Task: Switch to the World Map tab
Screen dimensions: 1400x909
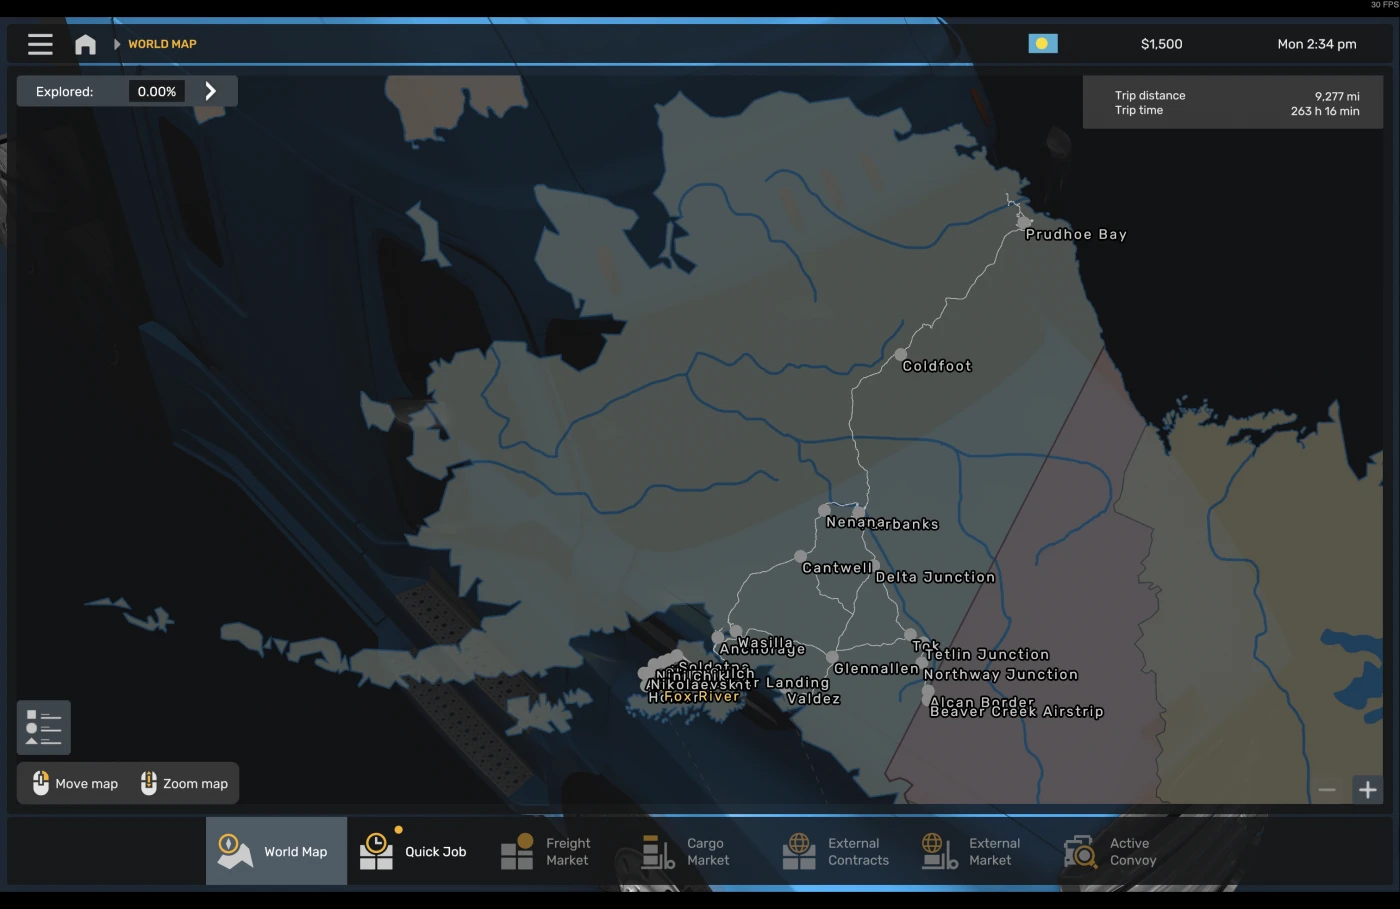Action: point(276,850)
